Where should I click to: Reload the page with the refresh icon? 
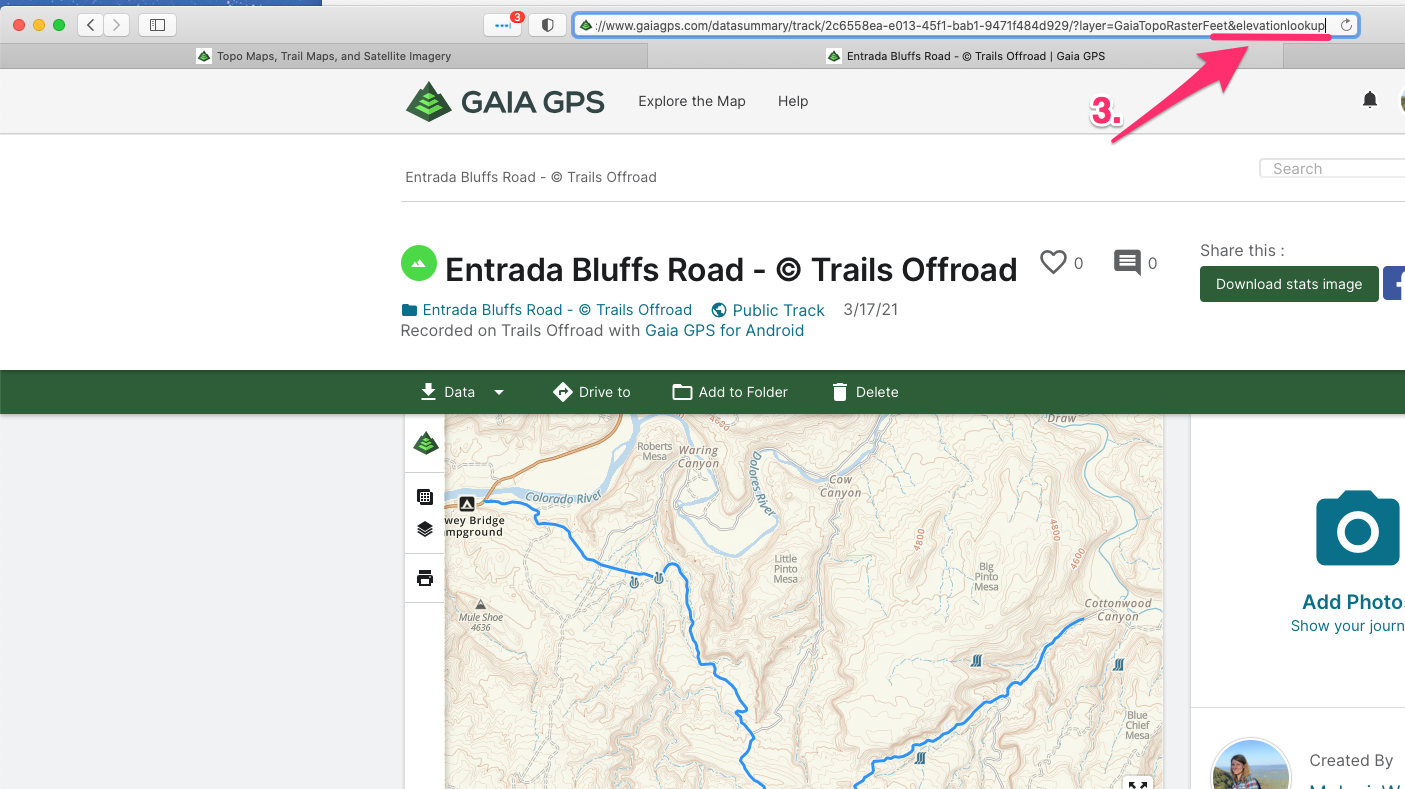point(1346,25)
